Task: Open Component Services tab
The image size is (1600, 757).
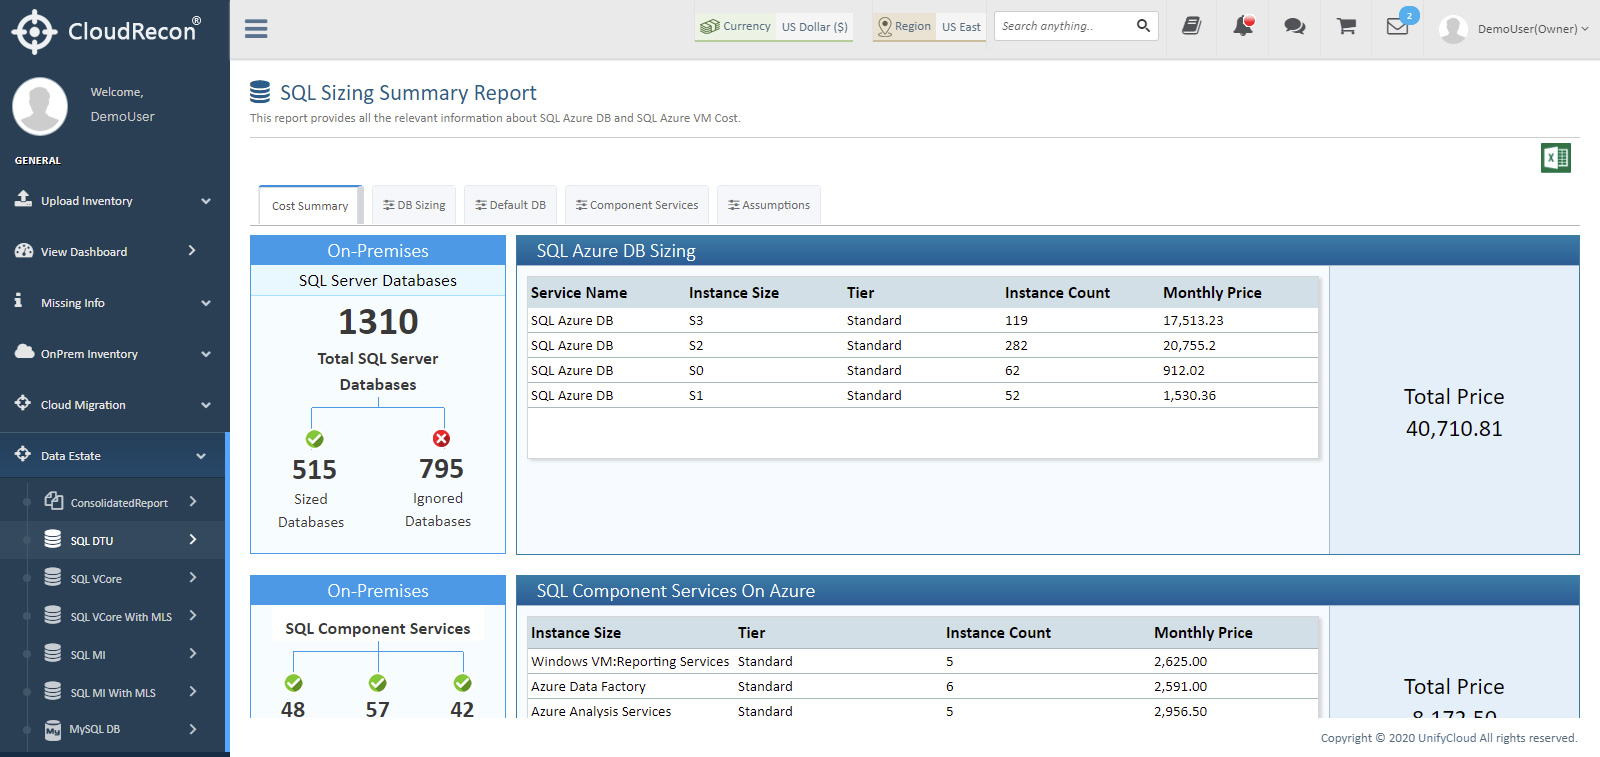Action: (x=637, y=205)
